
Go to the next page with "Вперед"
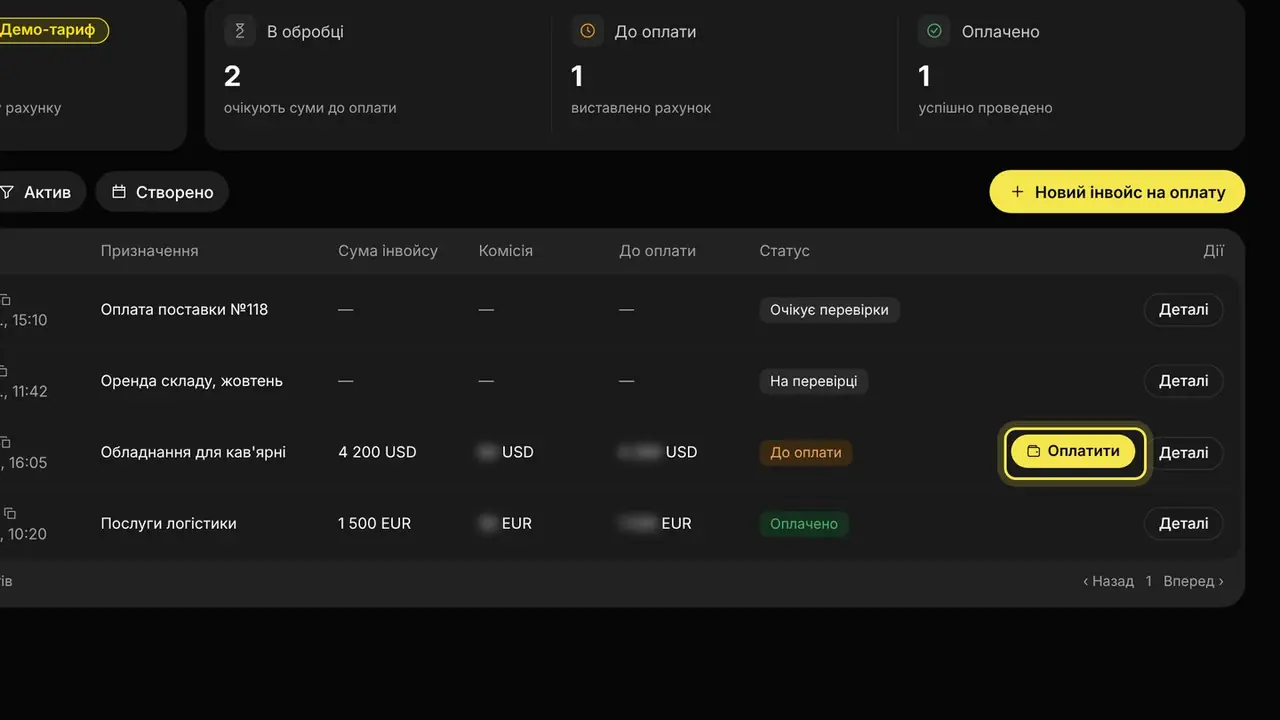point(1193,581)
